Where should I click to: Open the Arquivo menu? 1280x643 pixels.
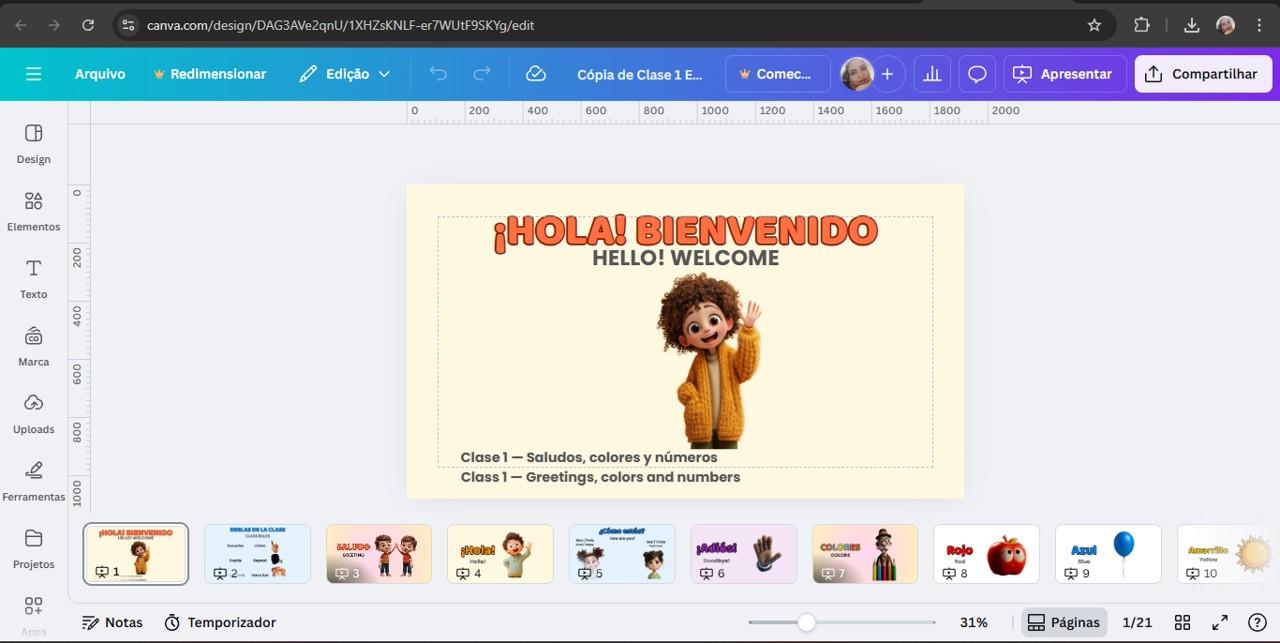tap(100, 74)
